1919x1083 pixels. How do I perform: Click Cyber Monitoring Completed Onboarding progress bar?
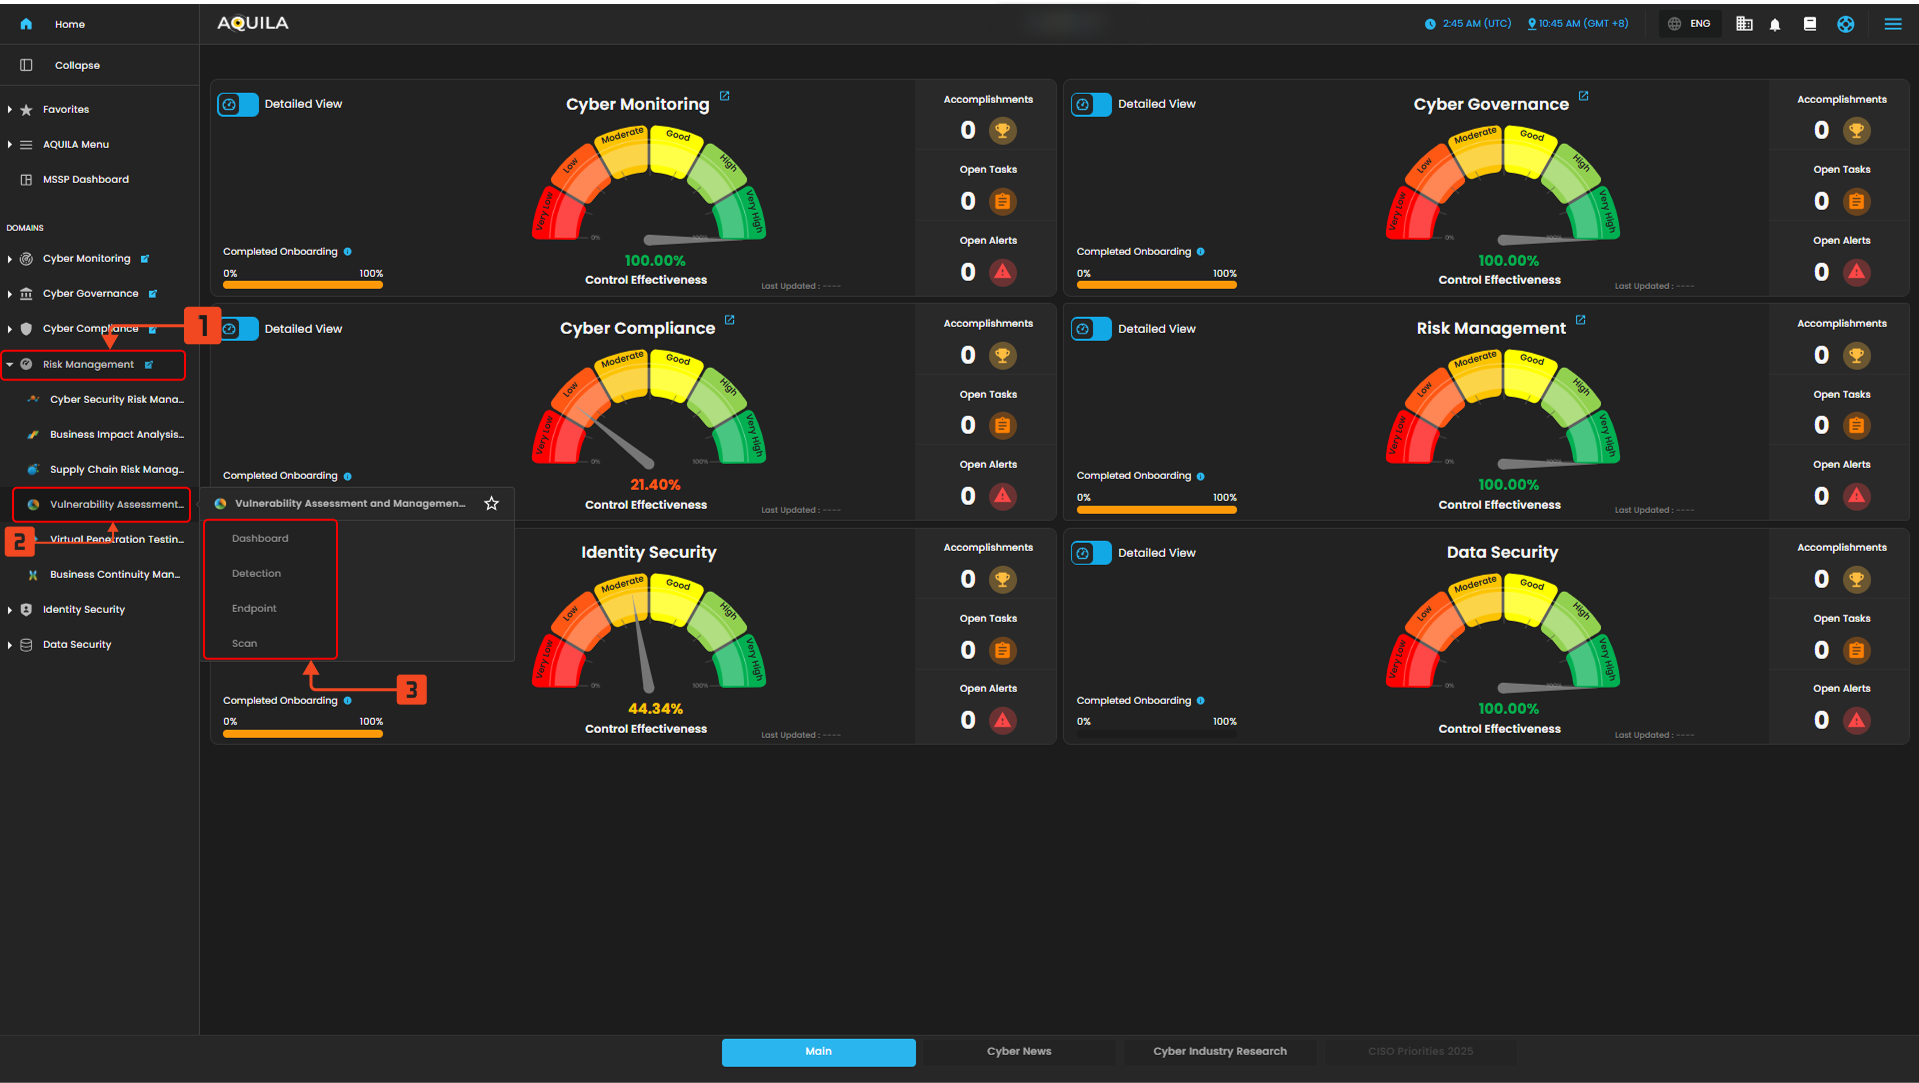[302, 285]
